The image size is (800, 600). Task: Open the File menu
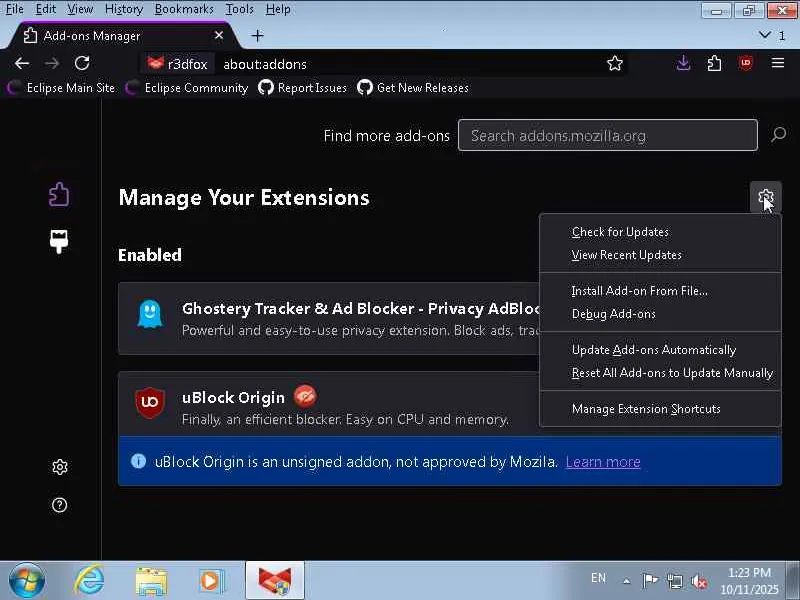tap(14, 9)
